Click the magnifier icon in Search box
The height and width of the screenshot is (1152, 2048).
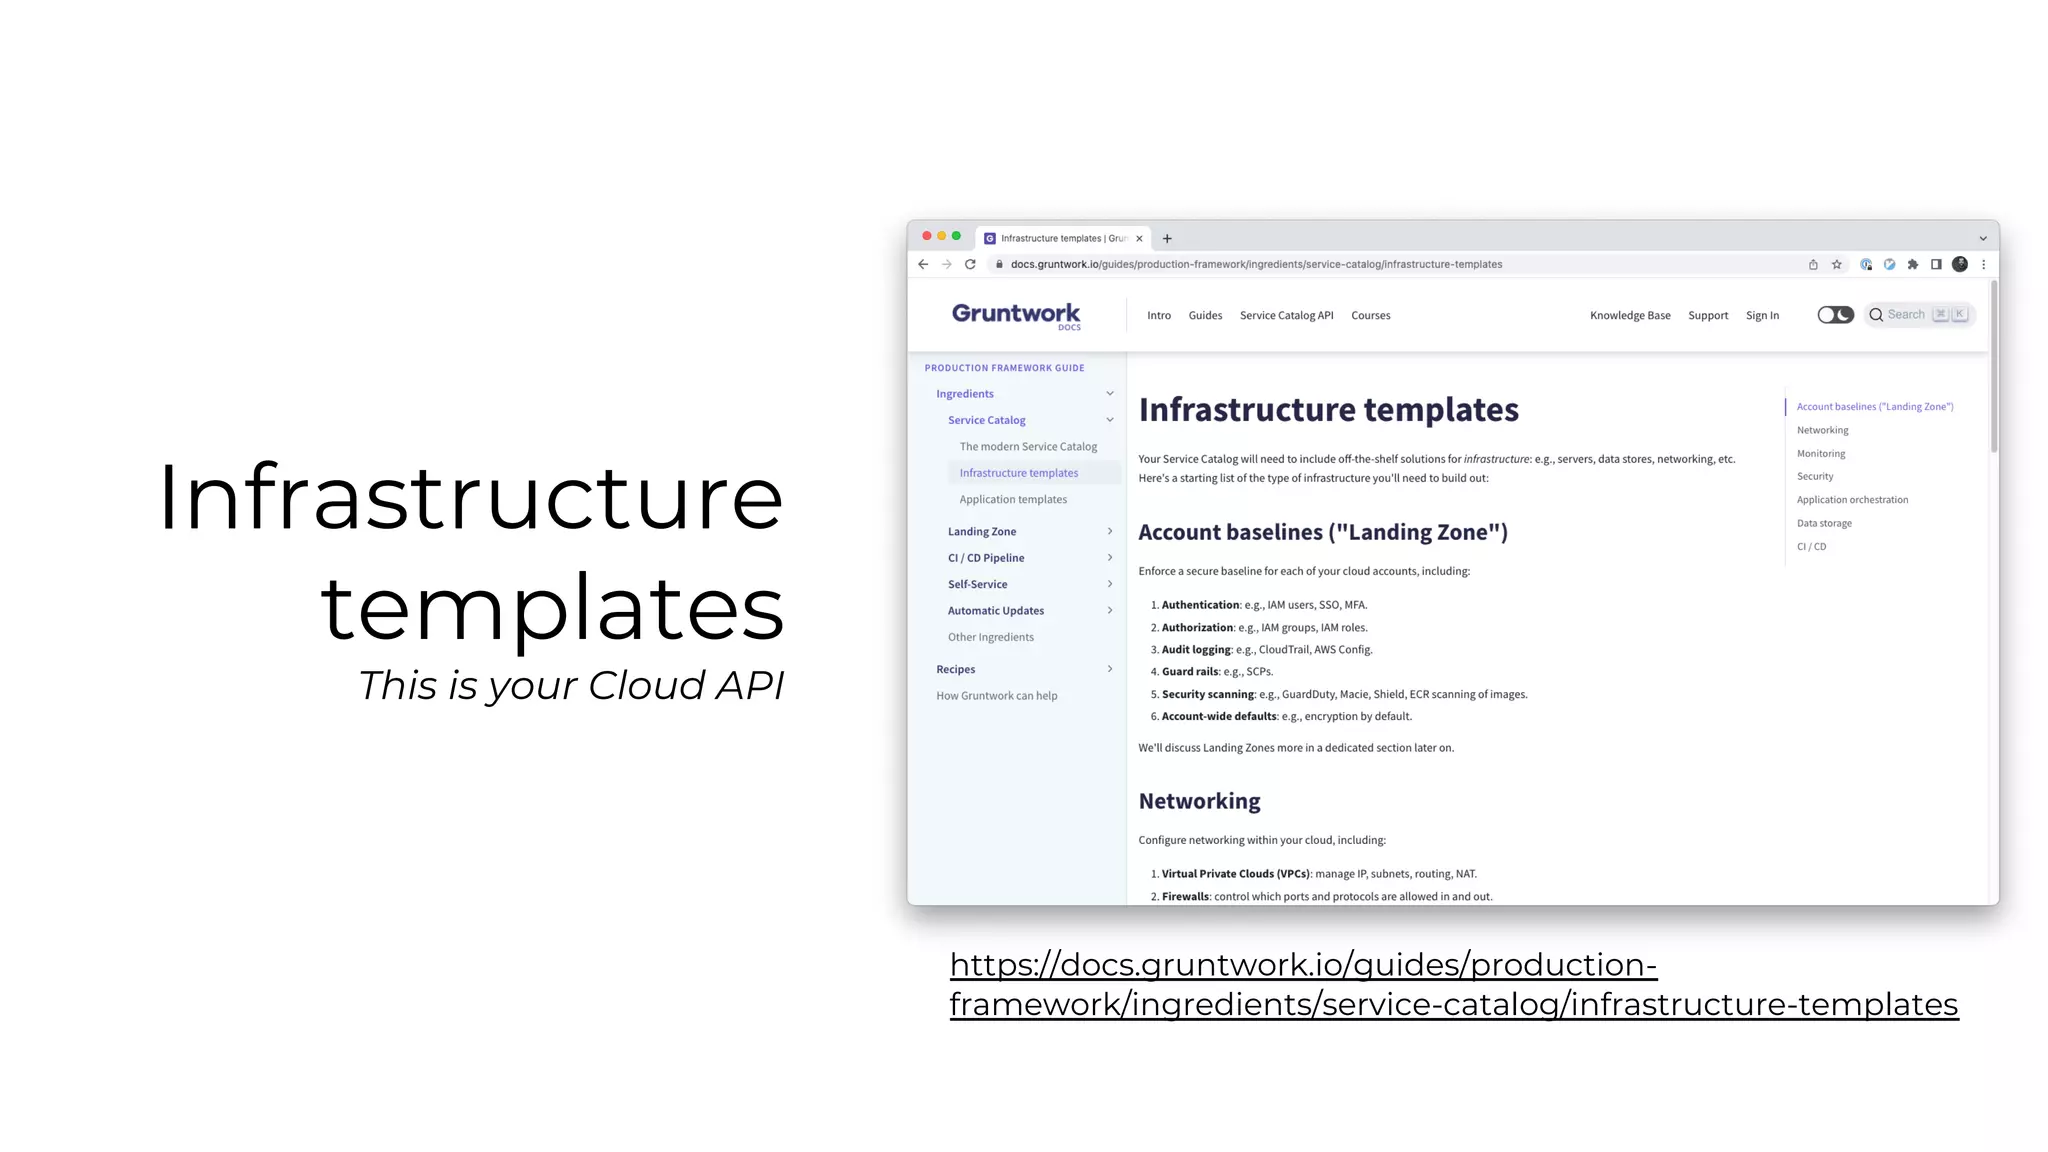coord(1876,314)
